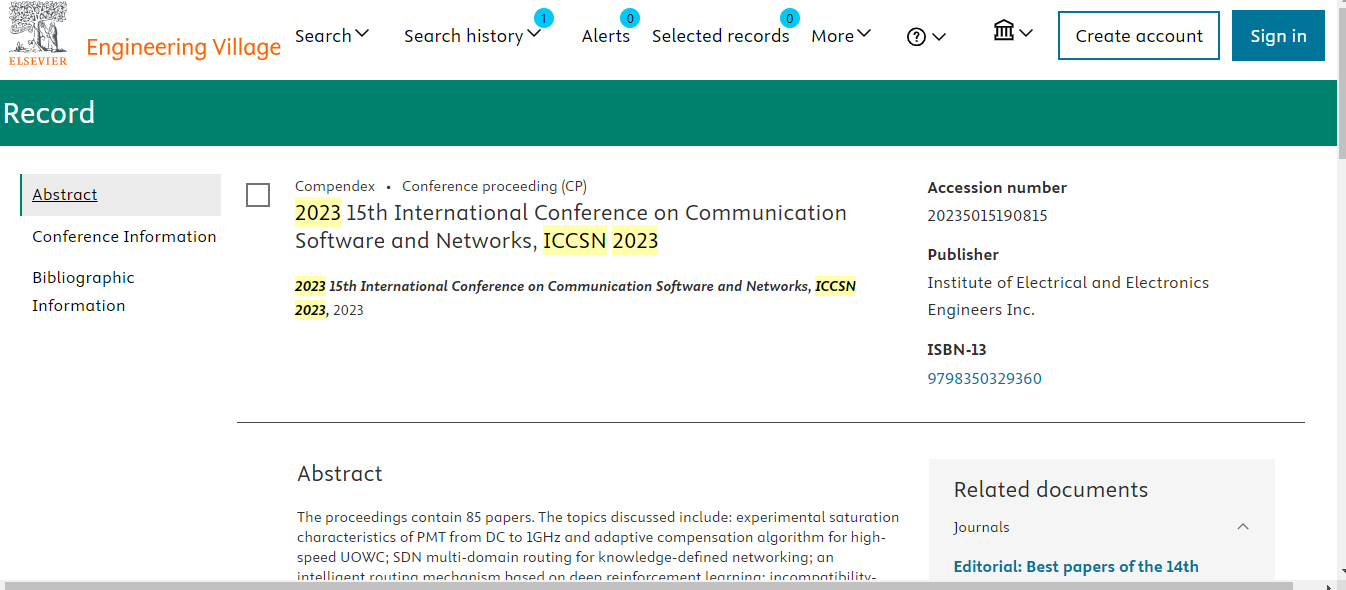
Task: Click the Accession number label
Action: [x=997, y=187]
